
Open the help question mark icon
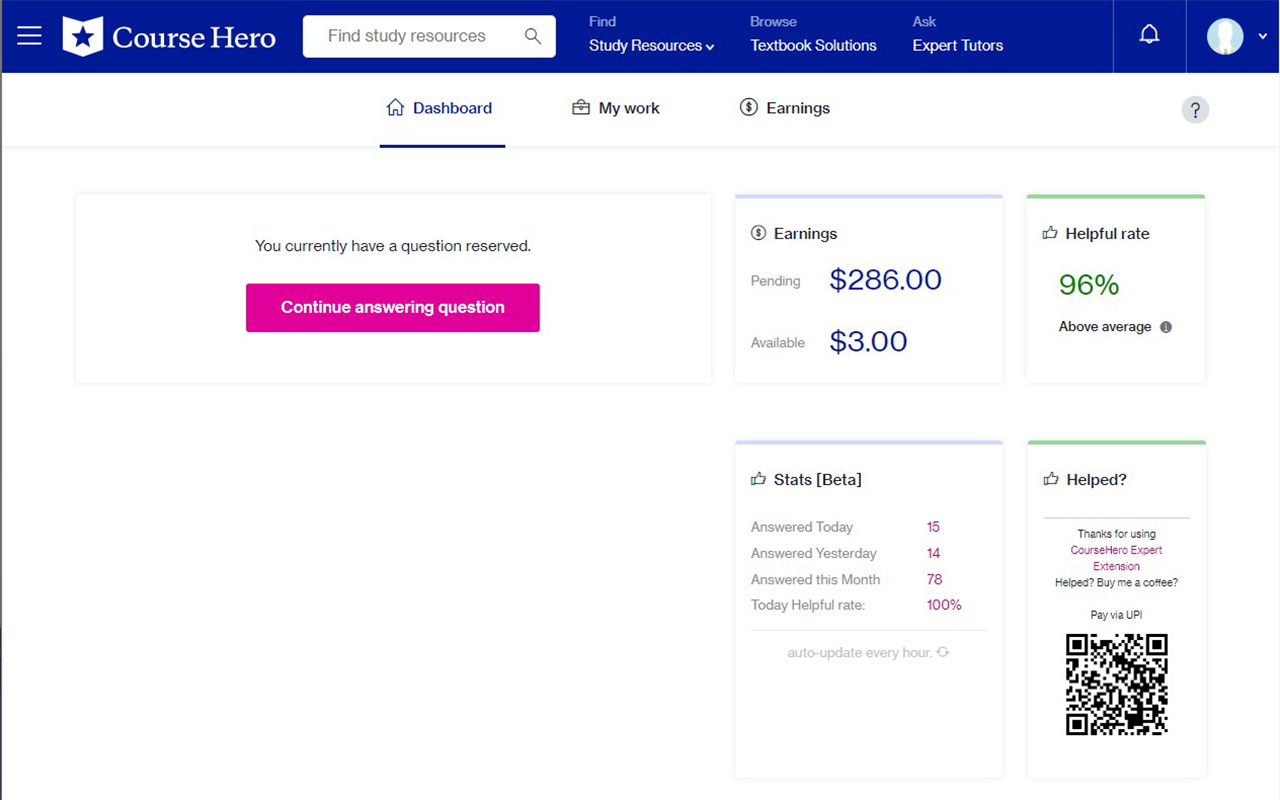pos(1195,109)
